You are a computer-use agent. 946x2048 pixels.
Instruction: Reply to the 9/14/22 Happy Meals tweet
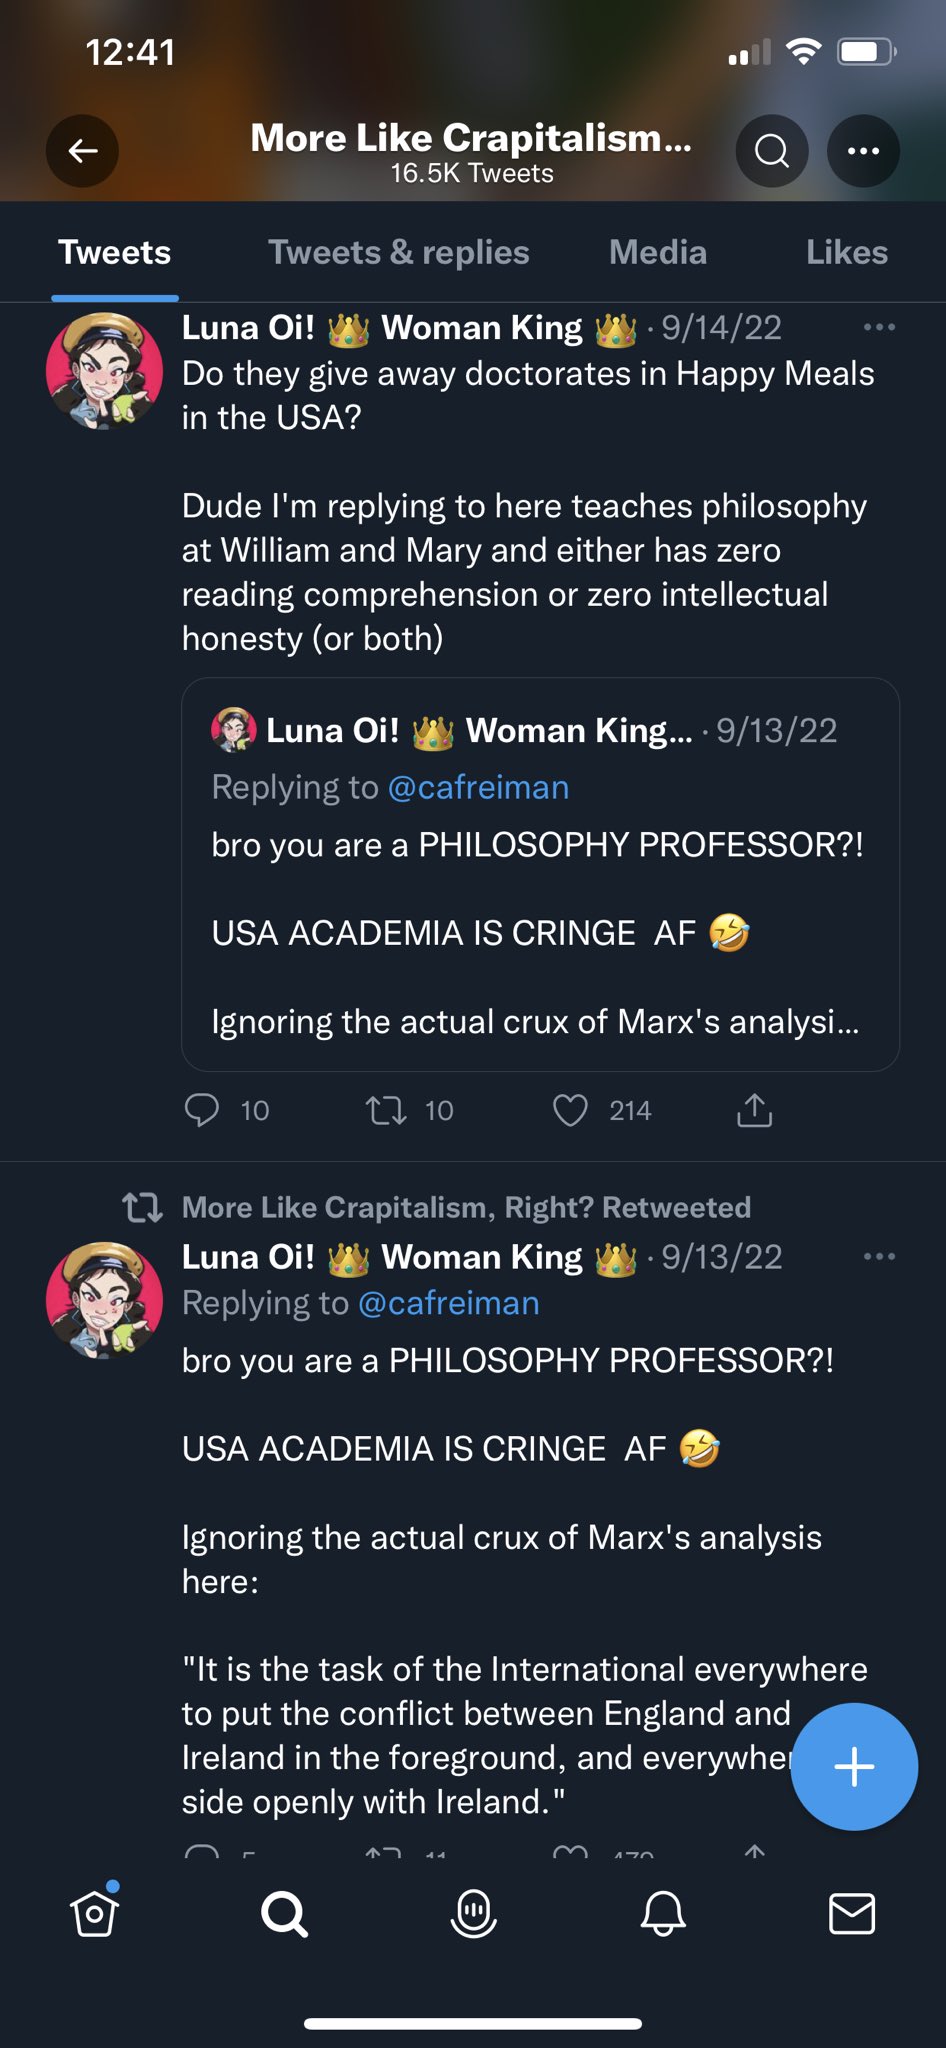point(202,1110)
